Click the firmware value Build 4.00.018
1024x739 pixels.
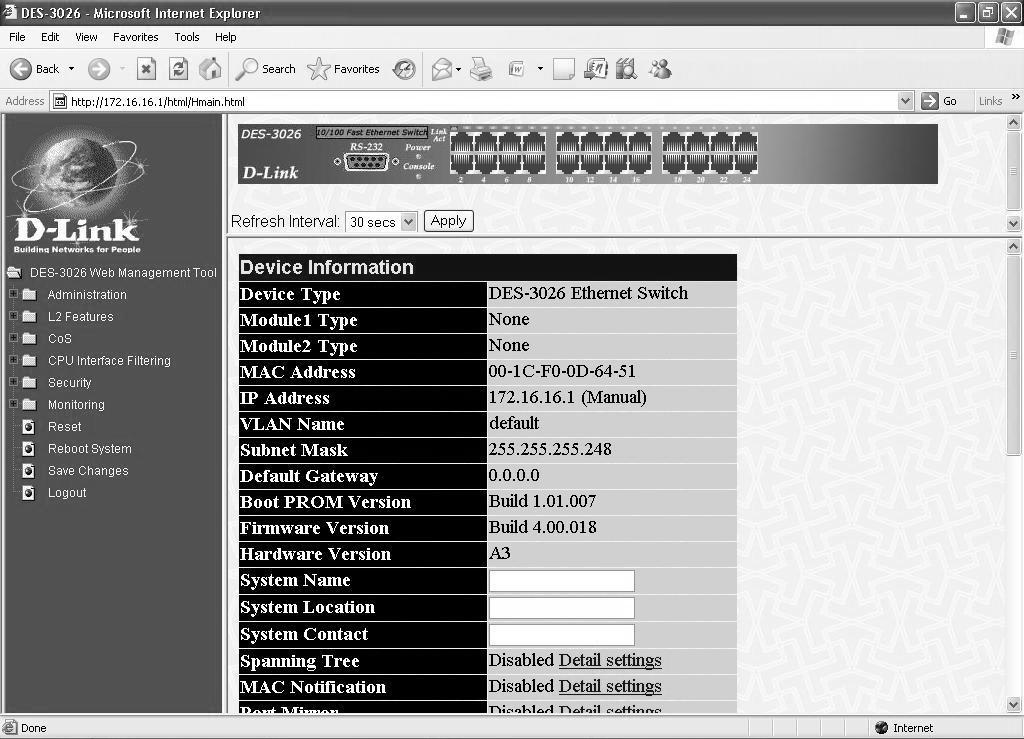point(543,527)
